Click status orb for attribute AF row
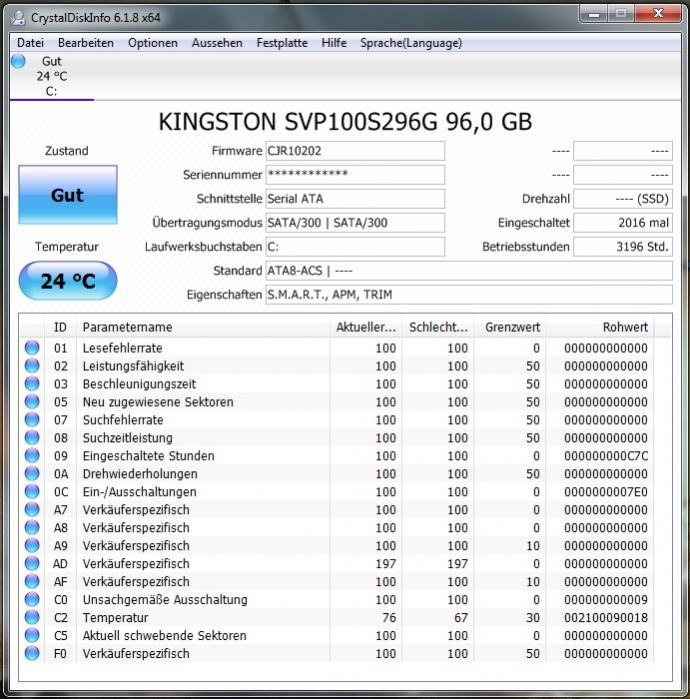The image size is (690, 699). tap(32, 581)
